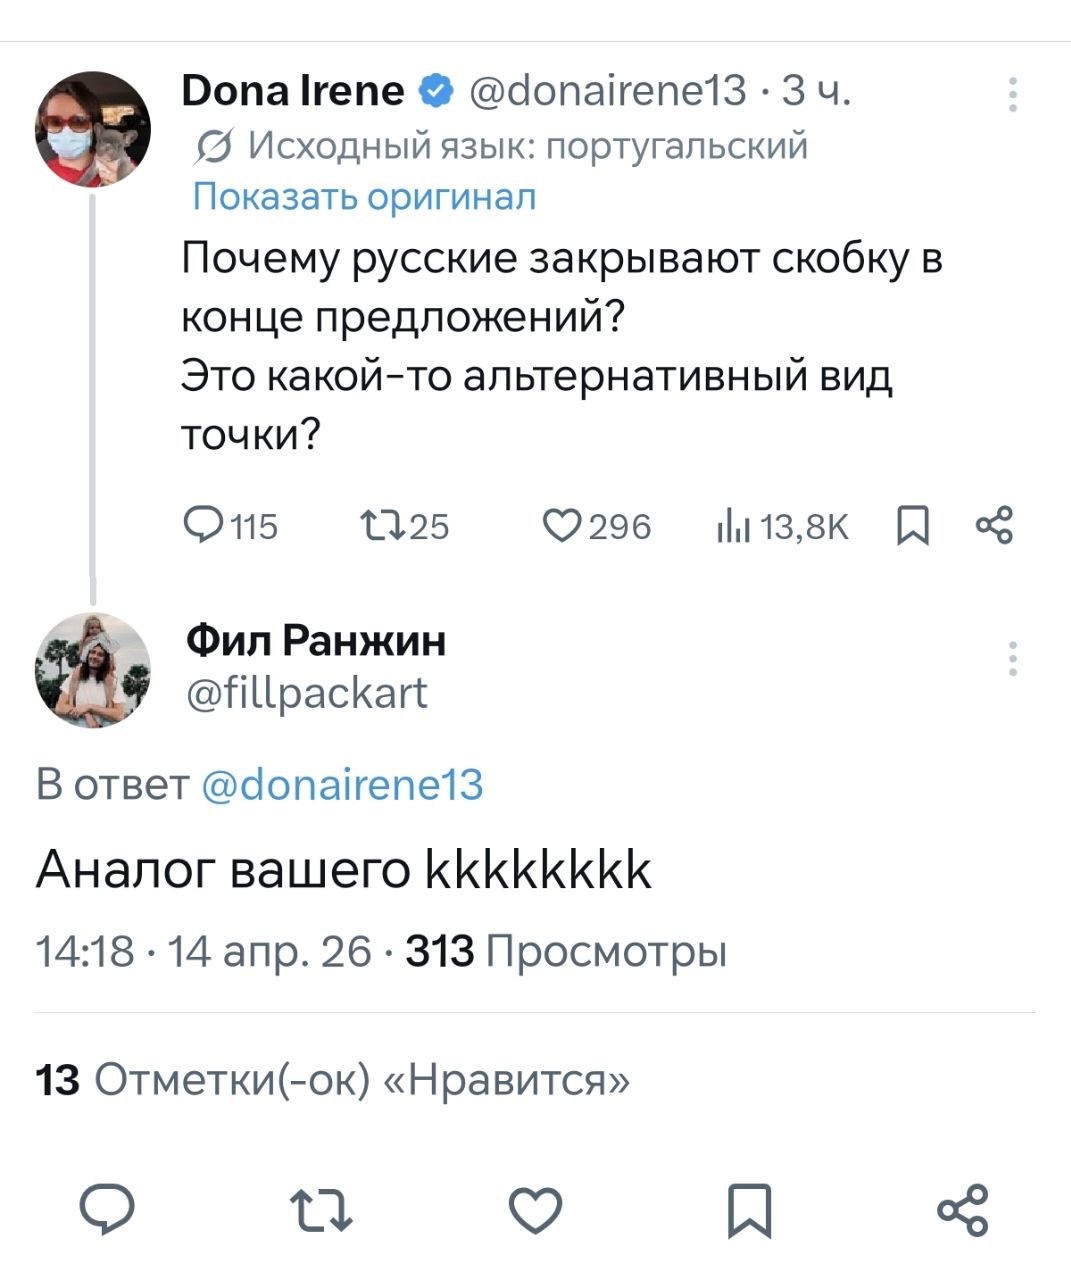View analytics of Dona Irene's tweet
The image size is (1071, 1280).
pyautogui.click(x=732, y=524)
